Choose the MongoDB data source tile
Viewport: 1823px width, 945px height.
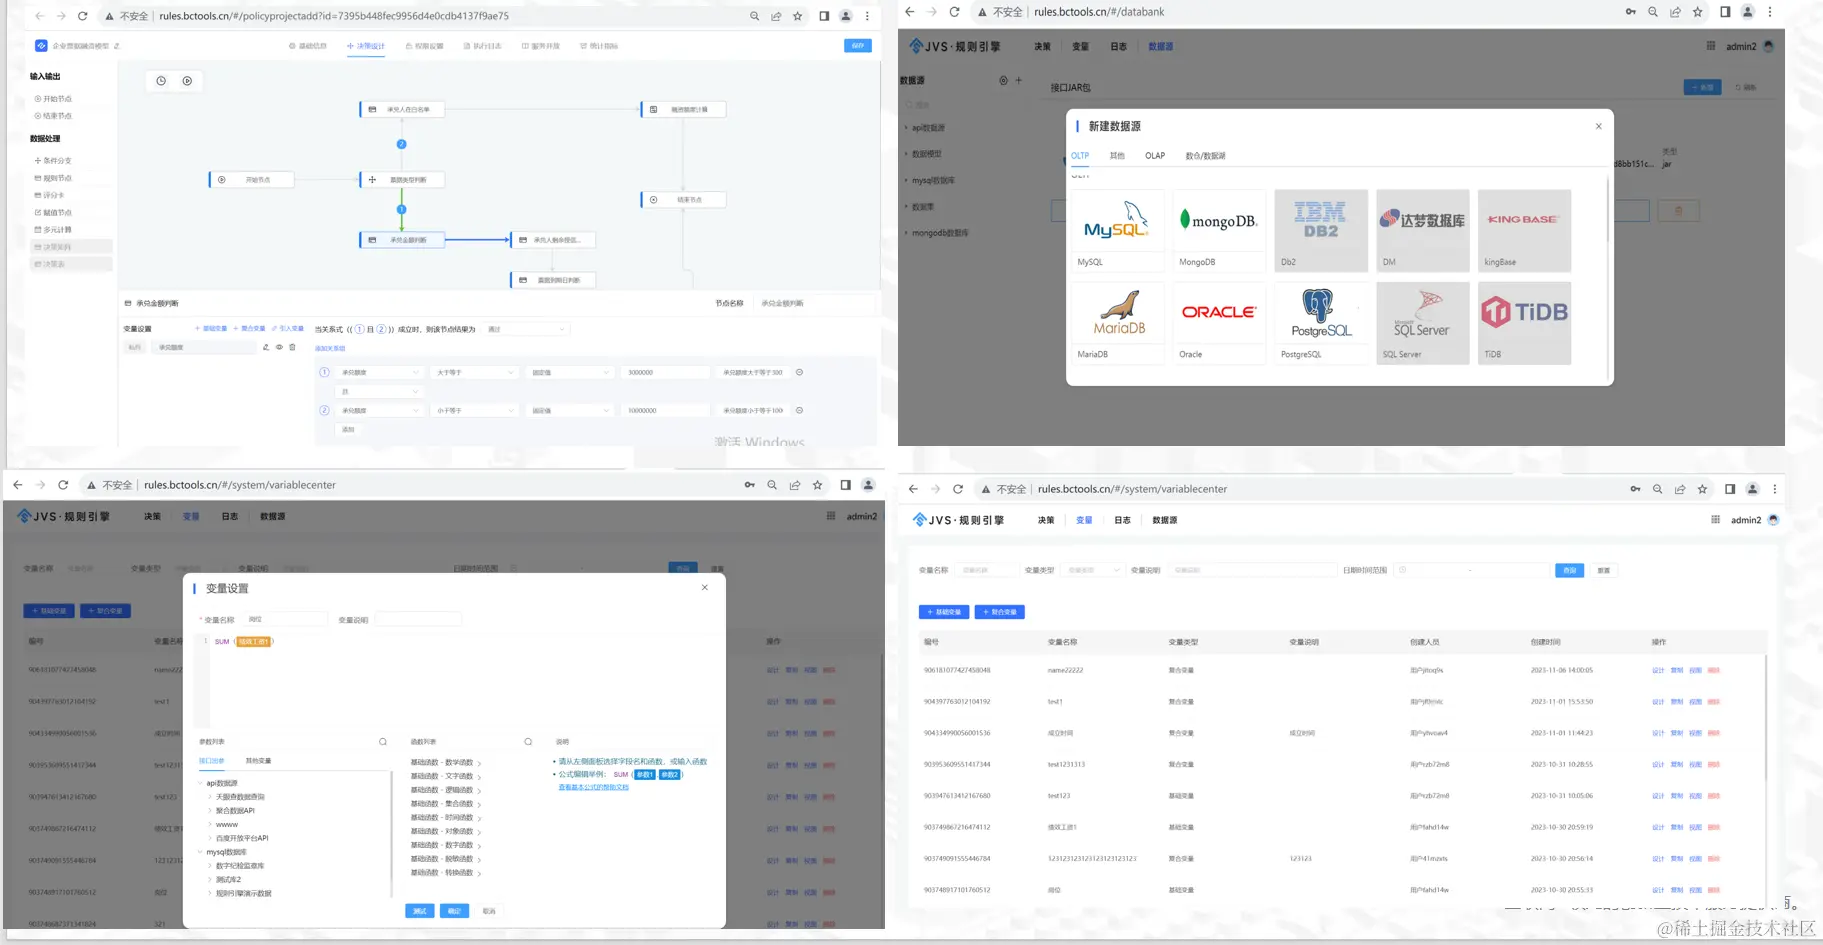1219,230
